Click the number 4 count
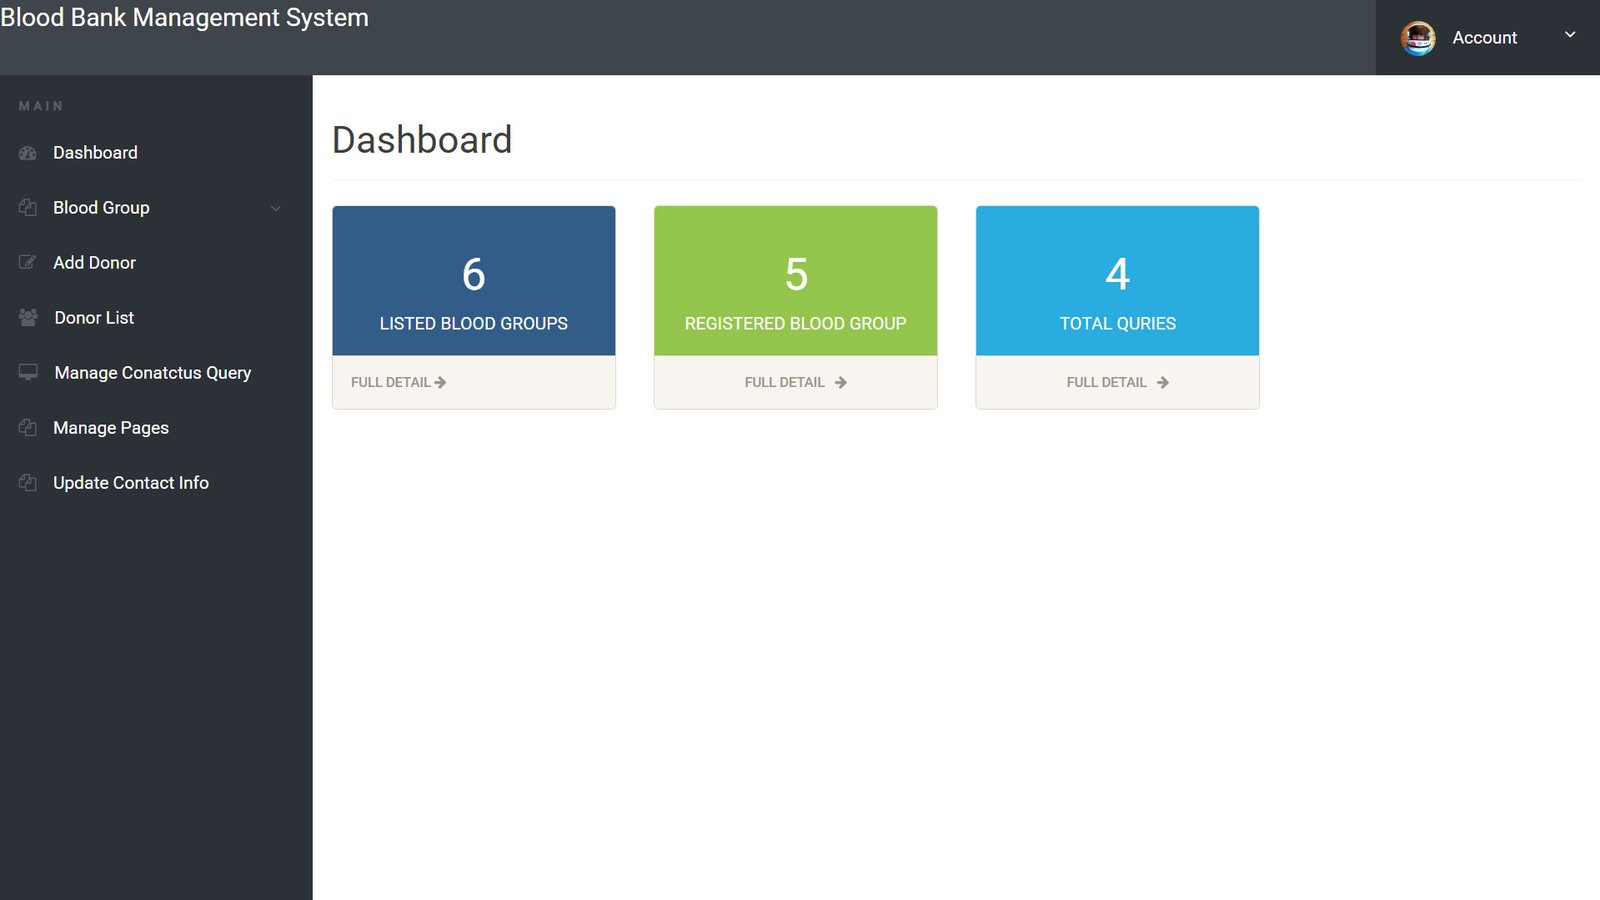 [1118, 274]
